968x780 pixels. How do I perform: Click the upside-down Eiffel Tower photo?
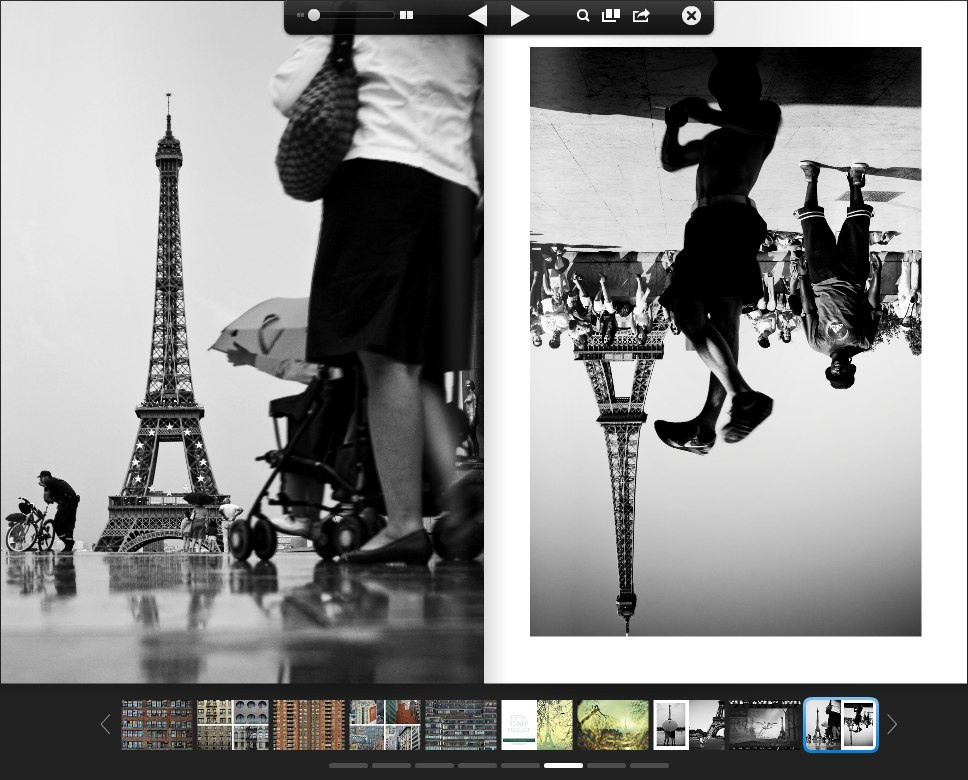point(725,341)
